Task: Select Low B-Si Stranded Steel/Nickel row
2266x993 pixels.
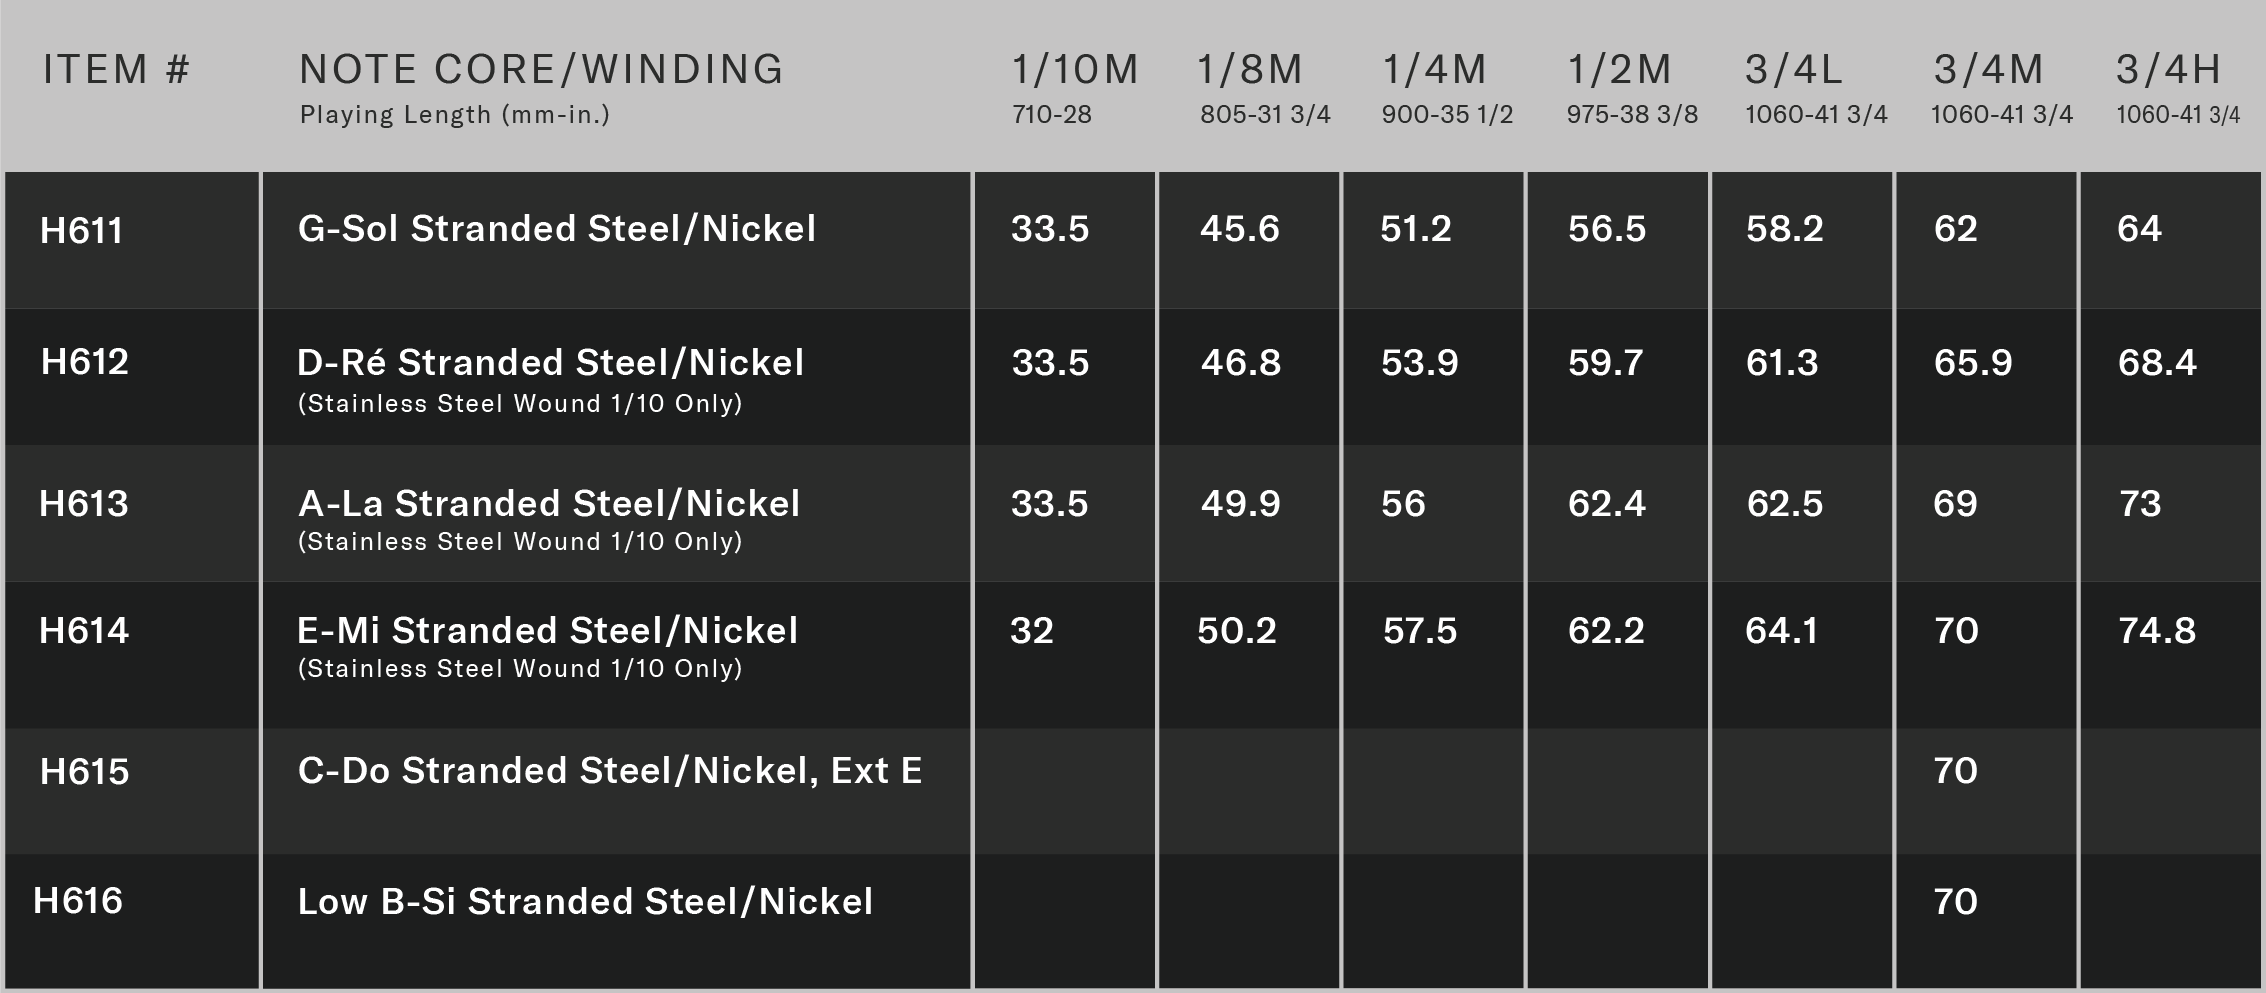Action: pyautogui.click(x=616, y=922)
